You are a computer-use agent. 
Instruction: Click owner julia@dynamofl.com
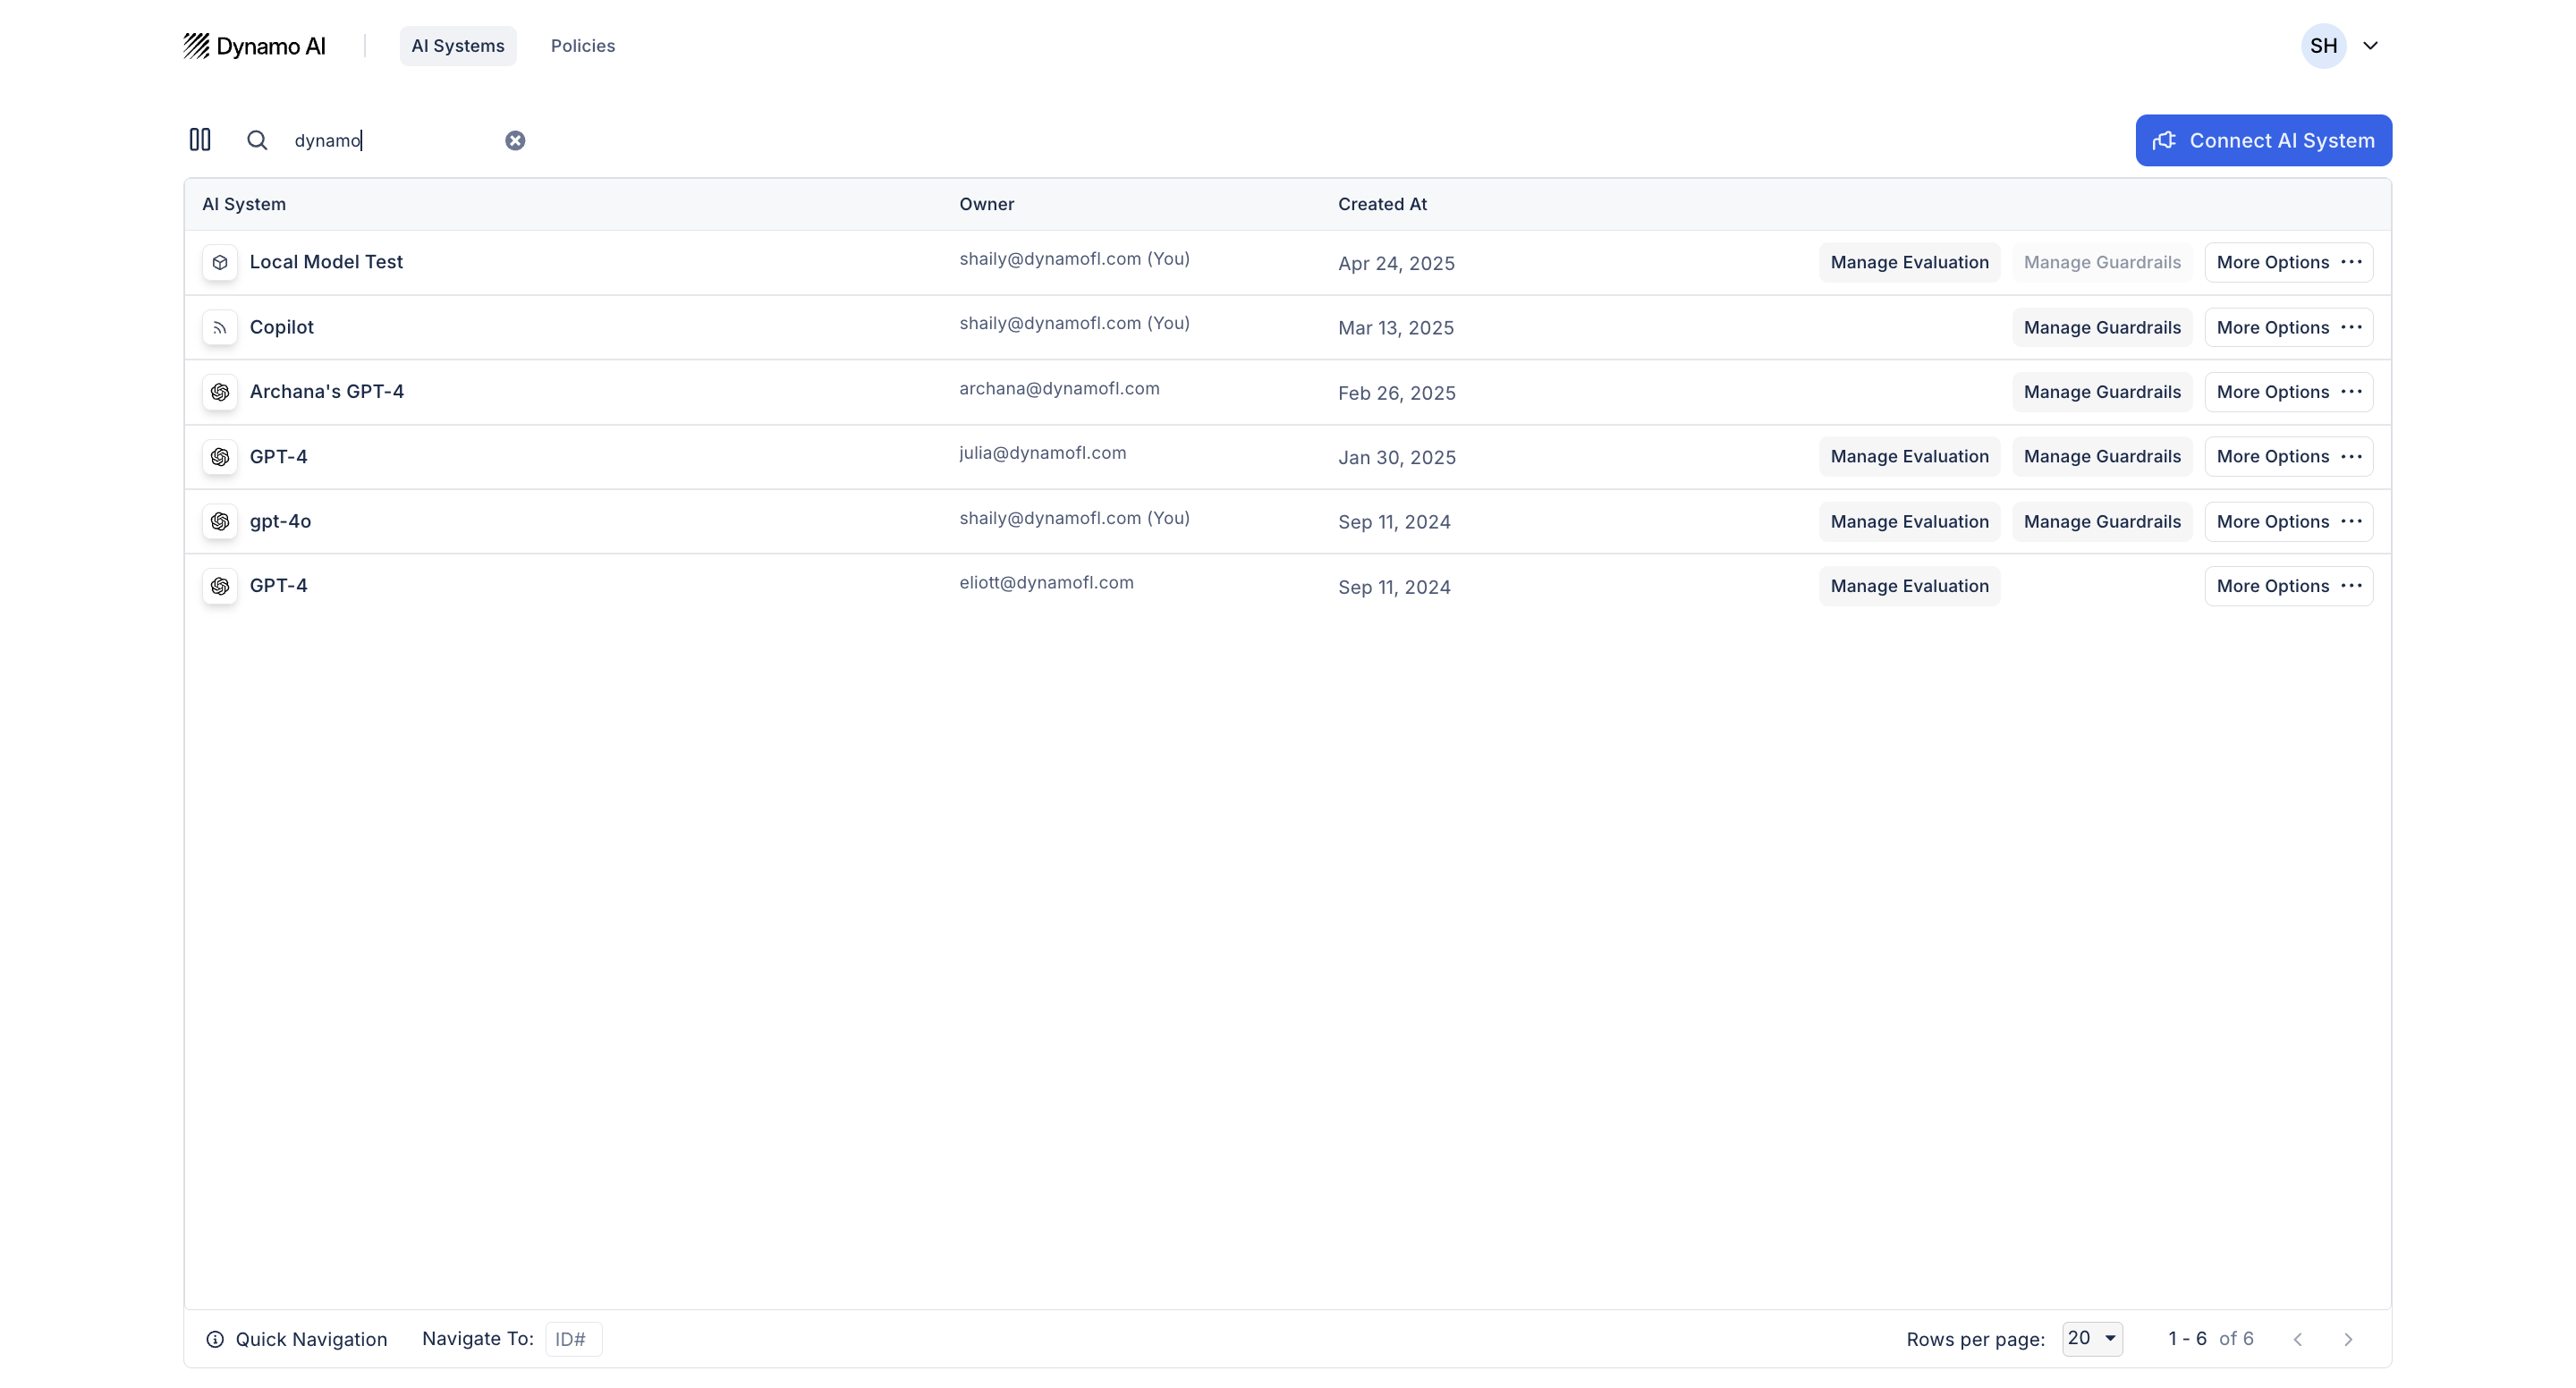(x=1042, y=453)
